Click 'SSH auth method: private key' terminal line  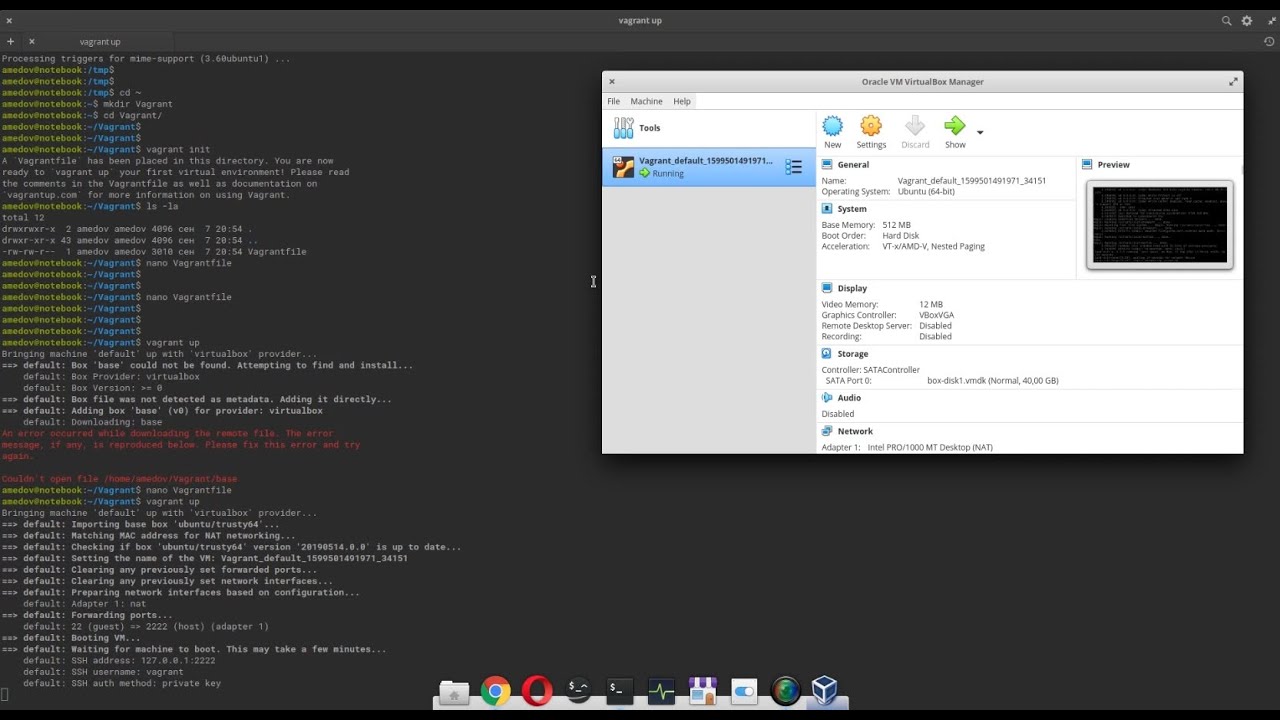click(122, 684)
